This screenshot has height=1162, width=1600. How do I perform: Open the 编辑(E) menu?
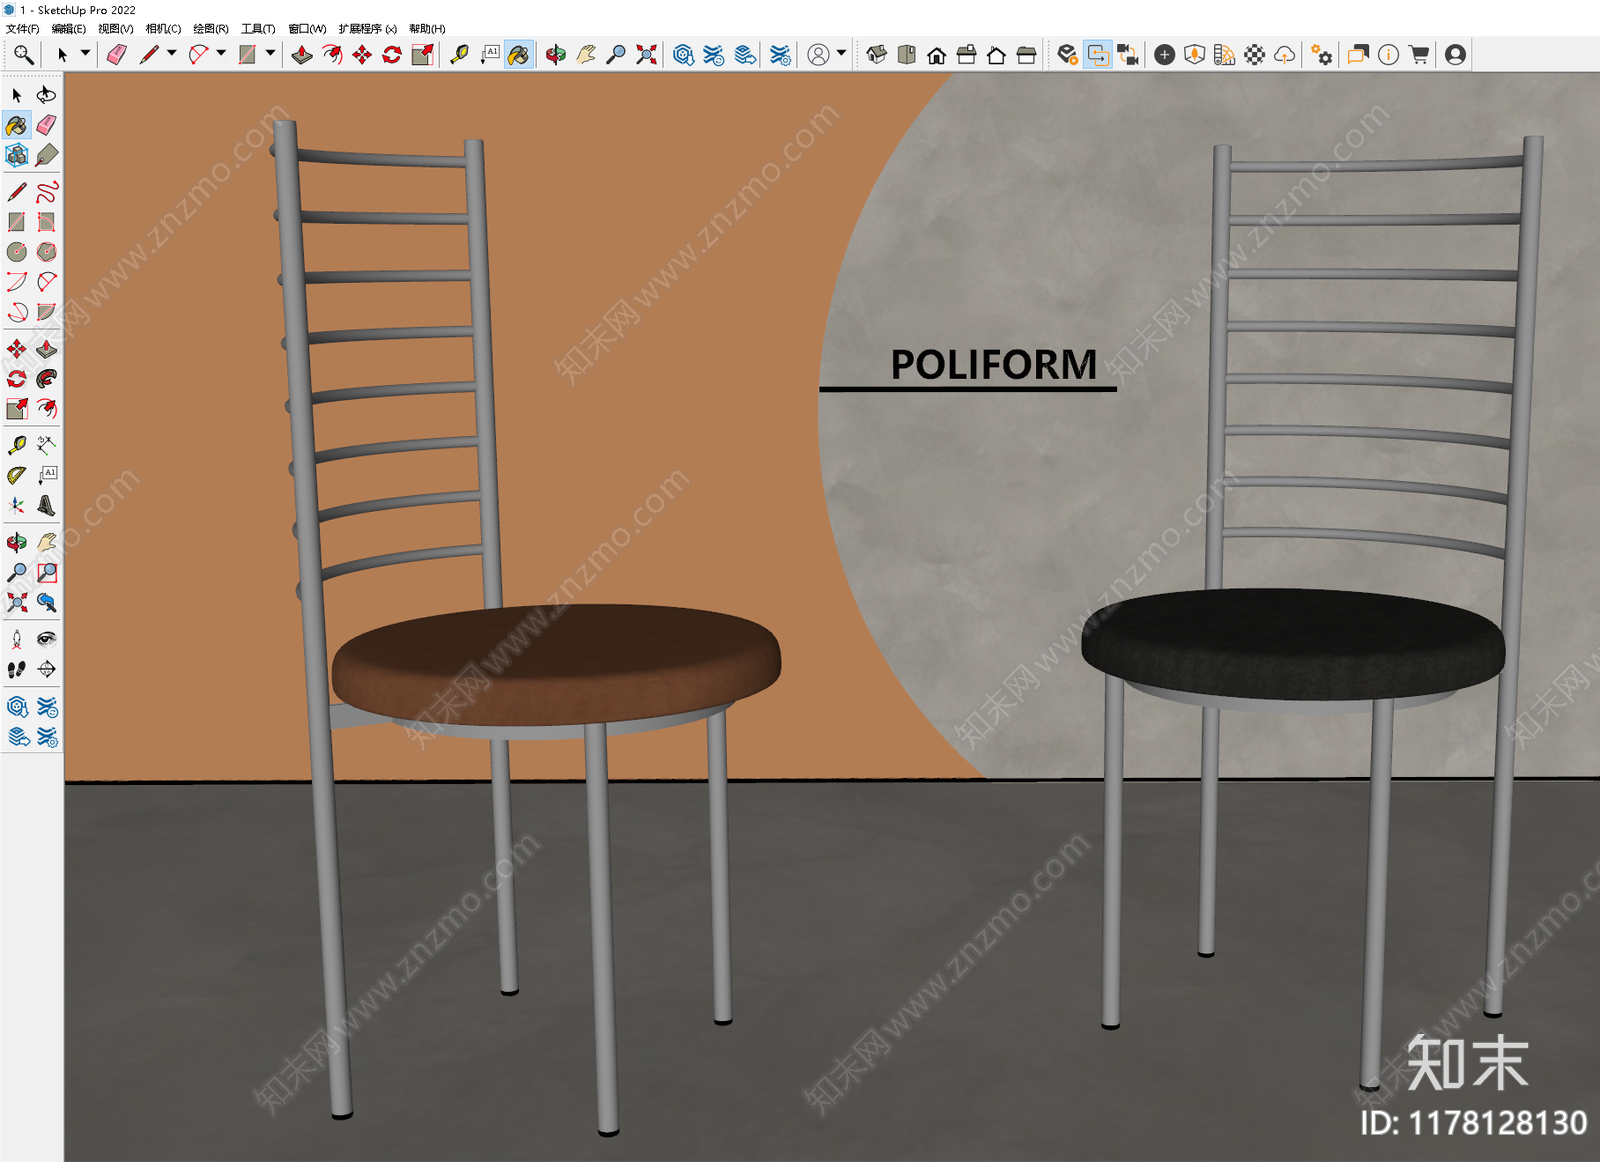68,29
